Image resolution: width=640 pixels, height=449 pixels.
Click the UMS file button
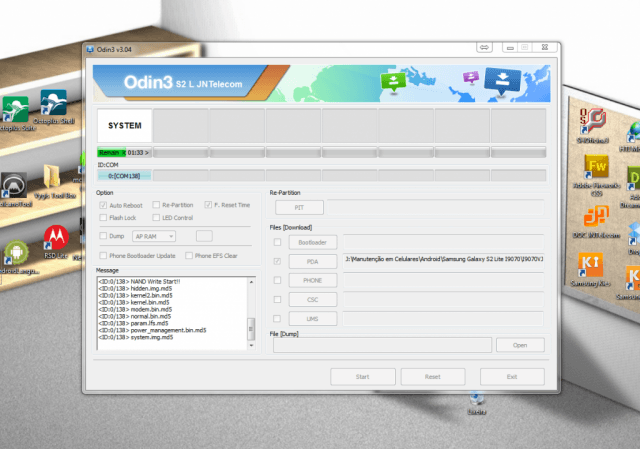click(313, 319)
